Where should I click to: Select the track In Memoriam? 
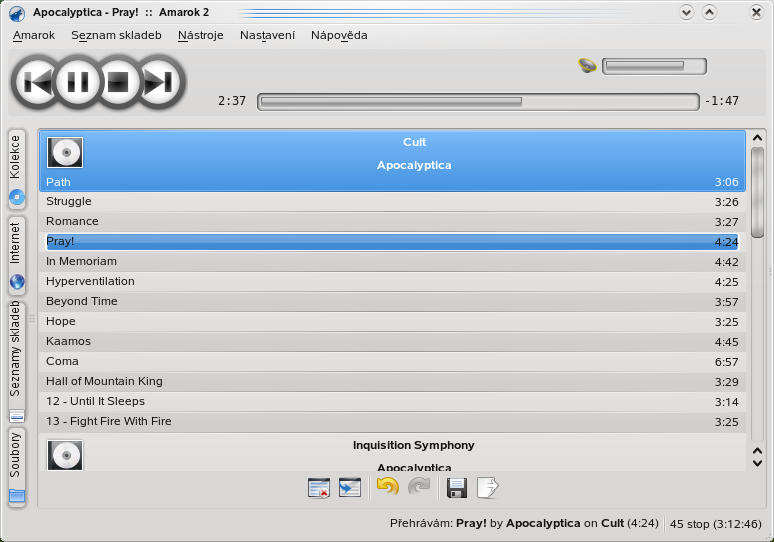click(392, 262)
